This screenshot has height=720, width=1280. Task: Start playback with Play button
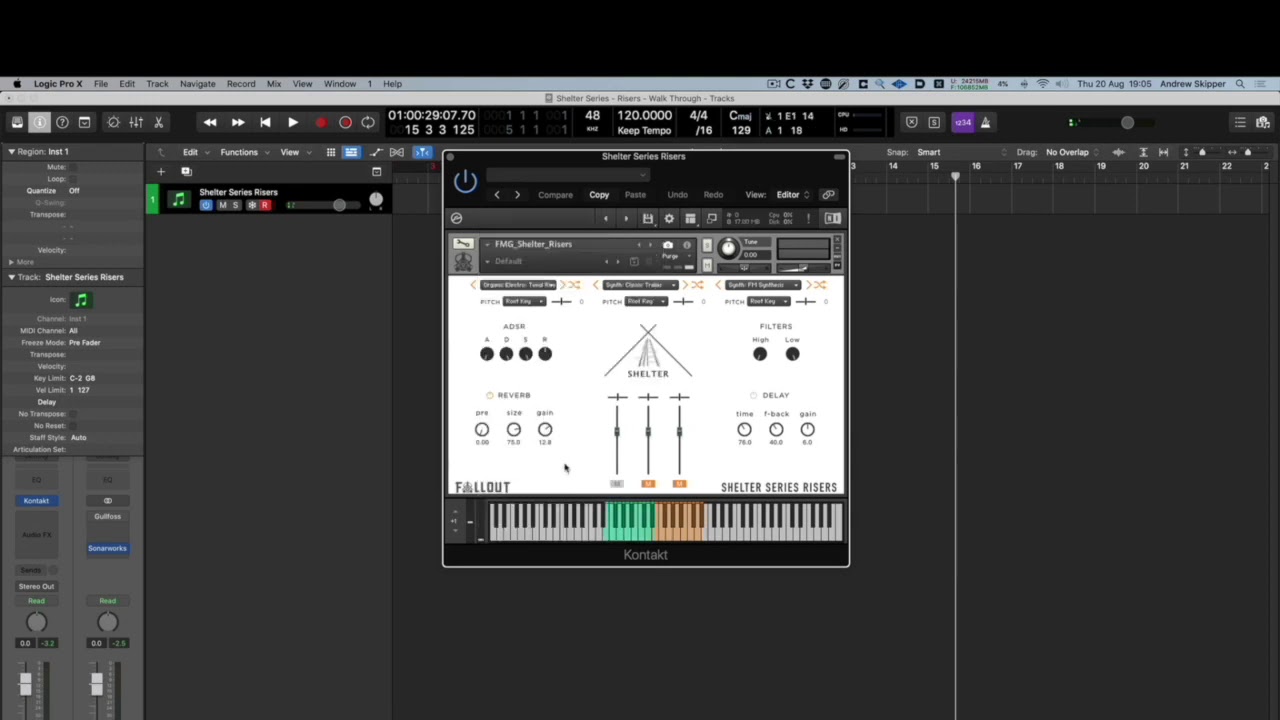(293, 122)
